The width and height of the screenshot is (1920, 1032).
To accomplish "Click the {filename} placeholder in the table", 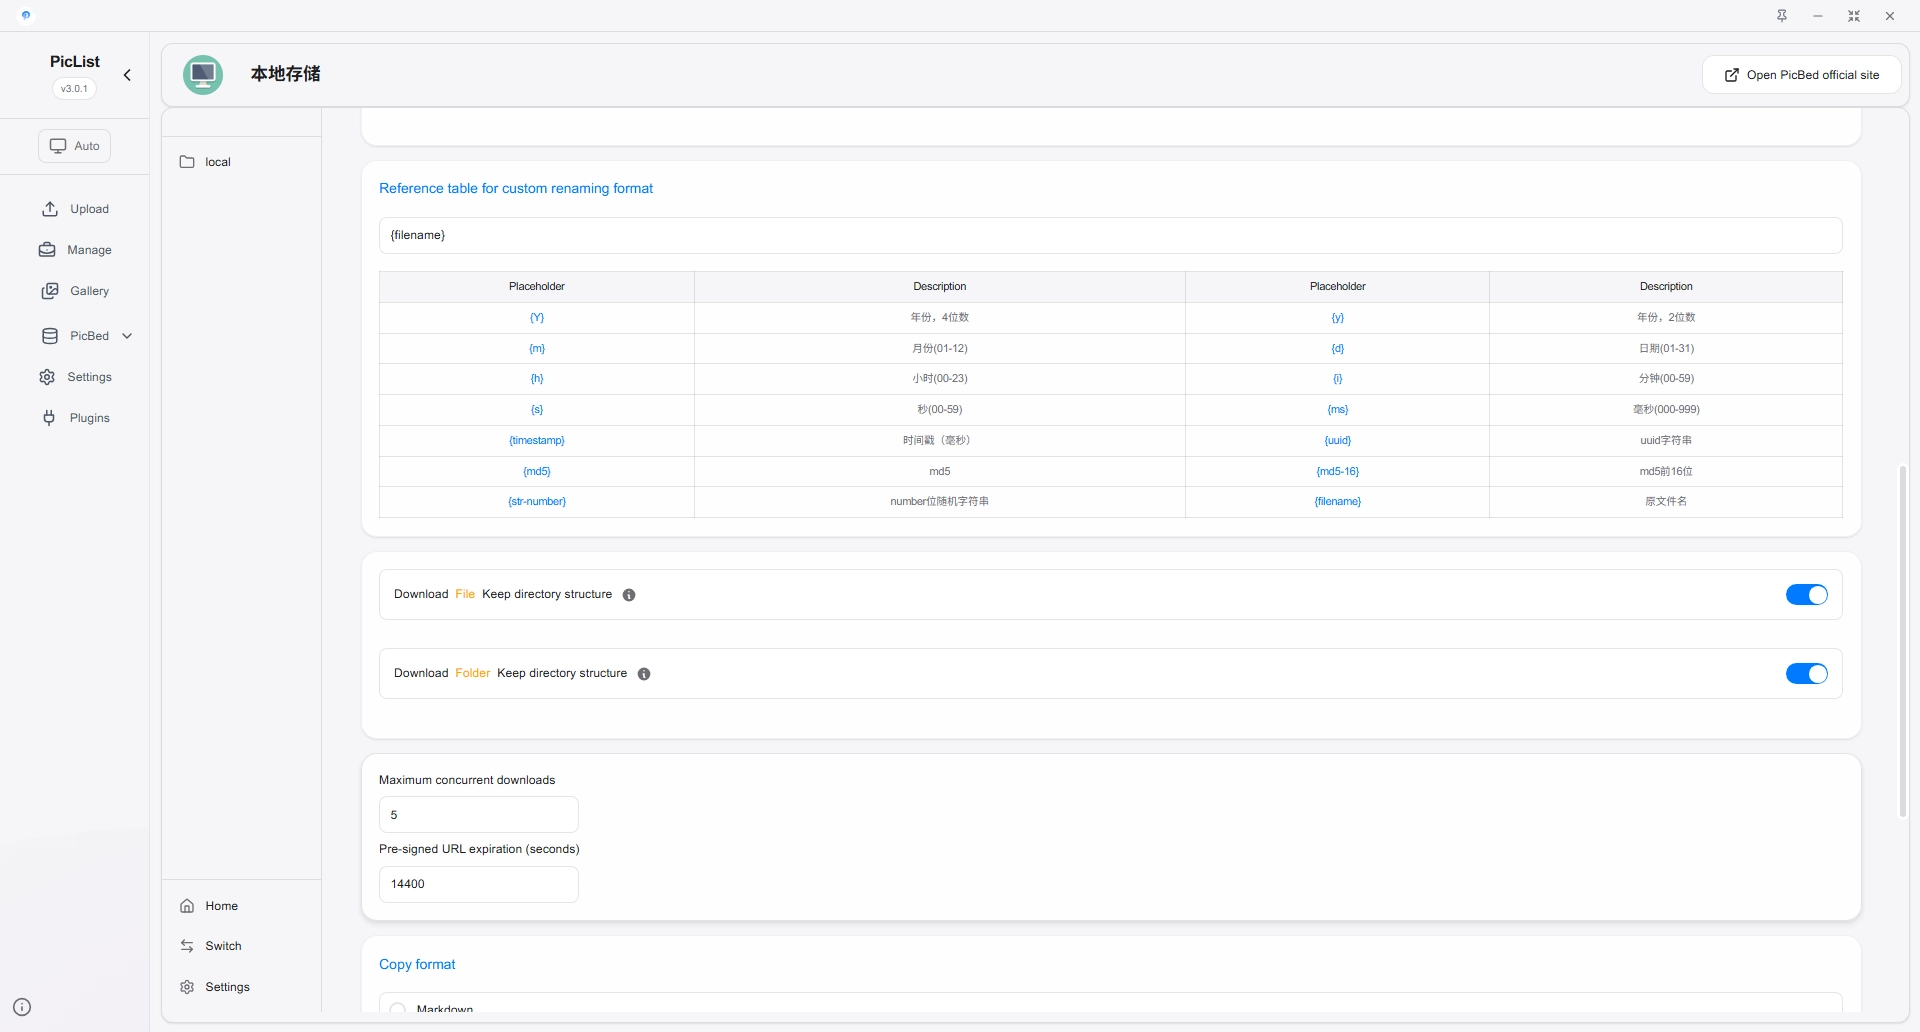I will pos(1338,502).
